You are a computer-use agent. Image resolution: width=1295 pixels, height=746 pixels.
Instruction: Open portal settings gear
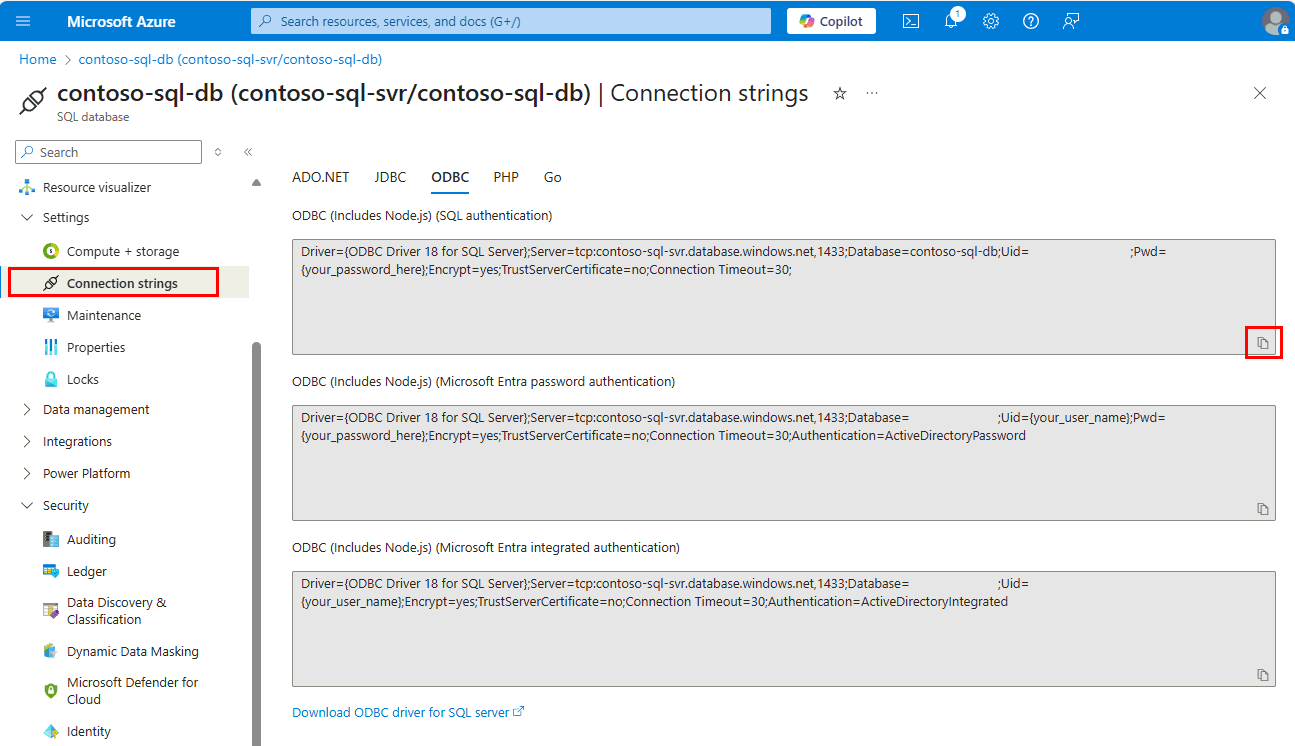(x=991, y=20)
